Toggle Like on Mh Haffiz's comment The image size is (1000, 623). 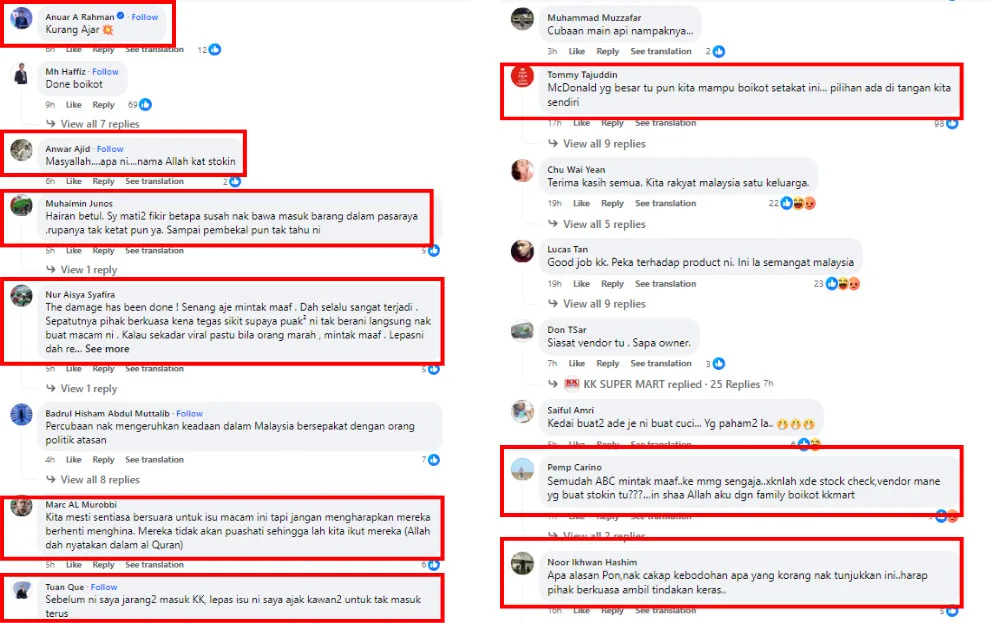[74, 104]
